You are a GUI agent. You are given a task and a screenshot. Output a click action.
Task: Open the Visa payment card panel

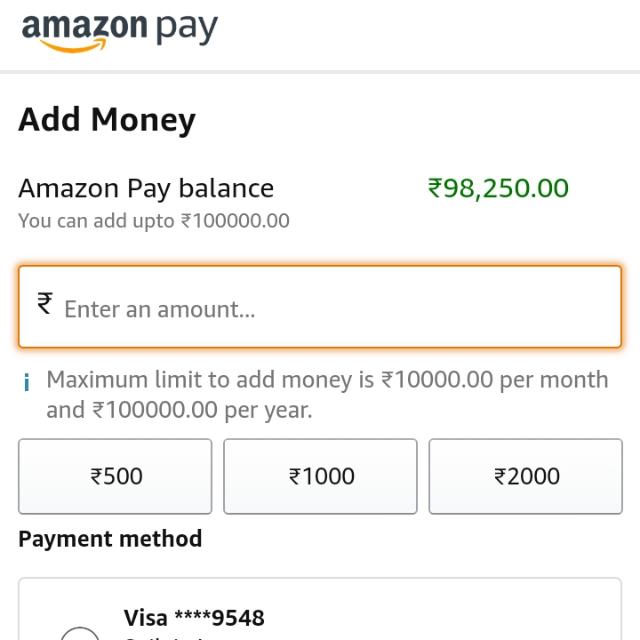click(x=320, y=609)
